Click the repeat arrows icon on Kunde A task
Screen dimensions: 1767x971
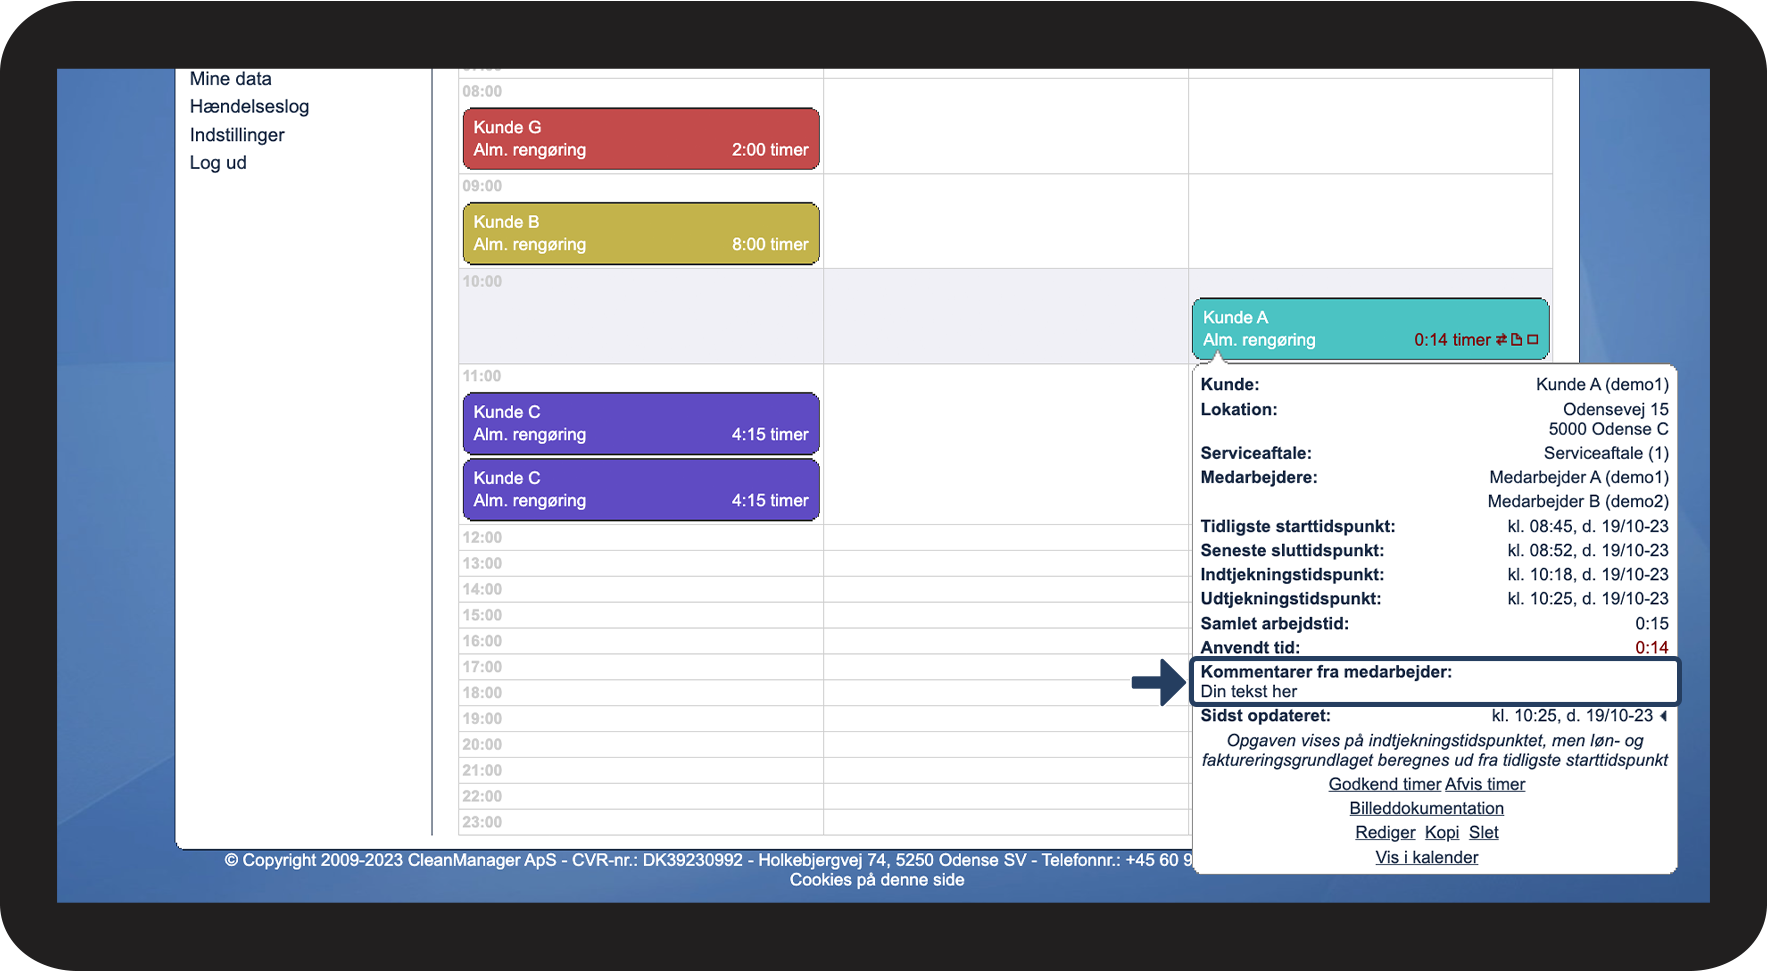(x=1501, y=340)
